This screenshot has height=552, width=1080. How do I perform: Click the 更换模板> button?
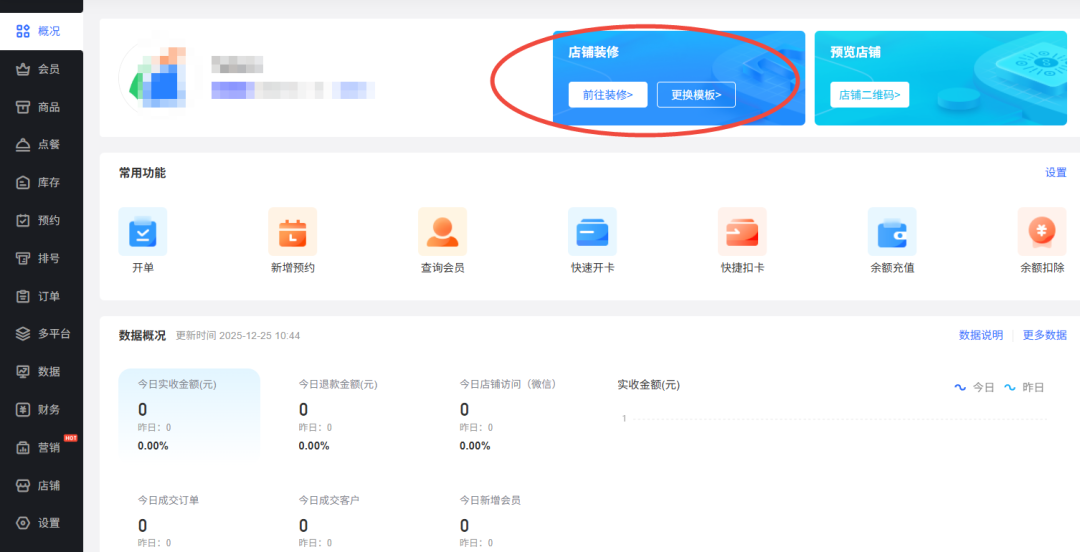(x=696, y=95)
